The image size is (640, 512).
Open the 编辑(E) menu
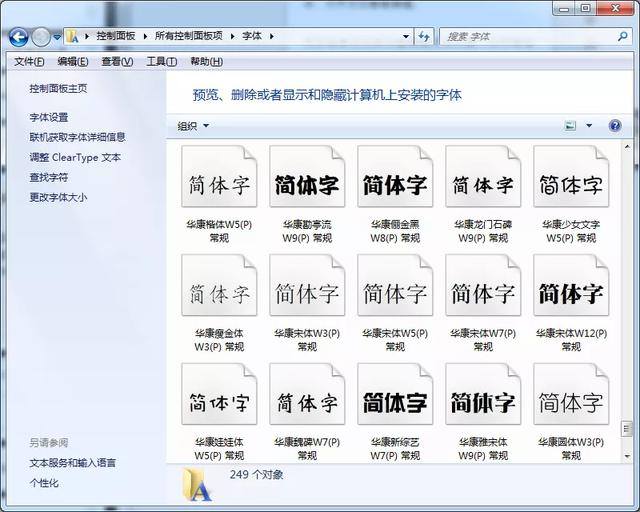pyautogui.click(x=73, y=62)
